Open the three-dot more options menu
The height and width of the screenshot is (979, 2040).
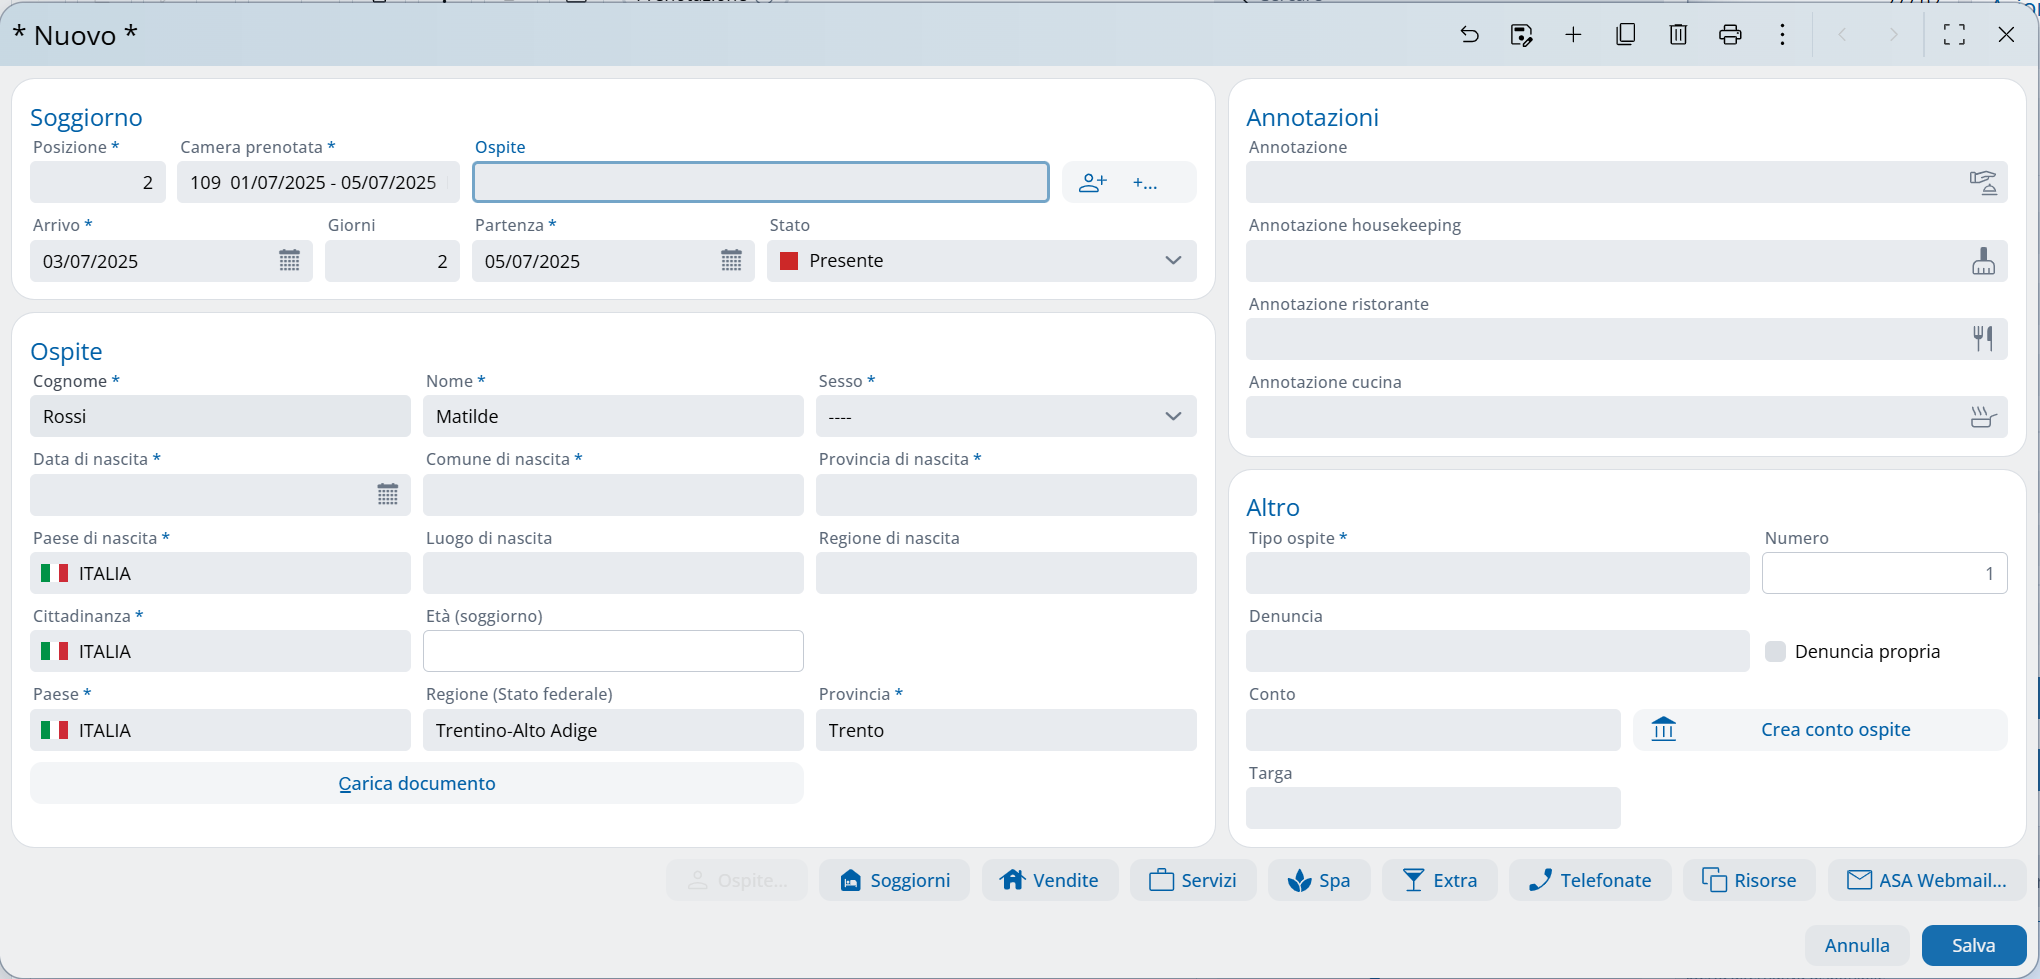tap(1782, 35)
